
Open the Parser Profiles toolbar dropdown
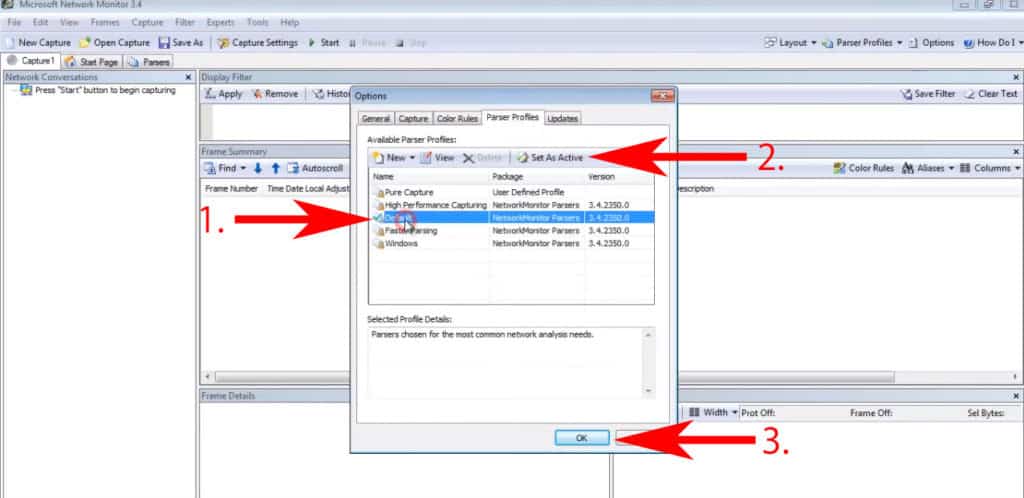pos(862,42)
